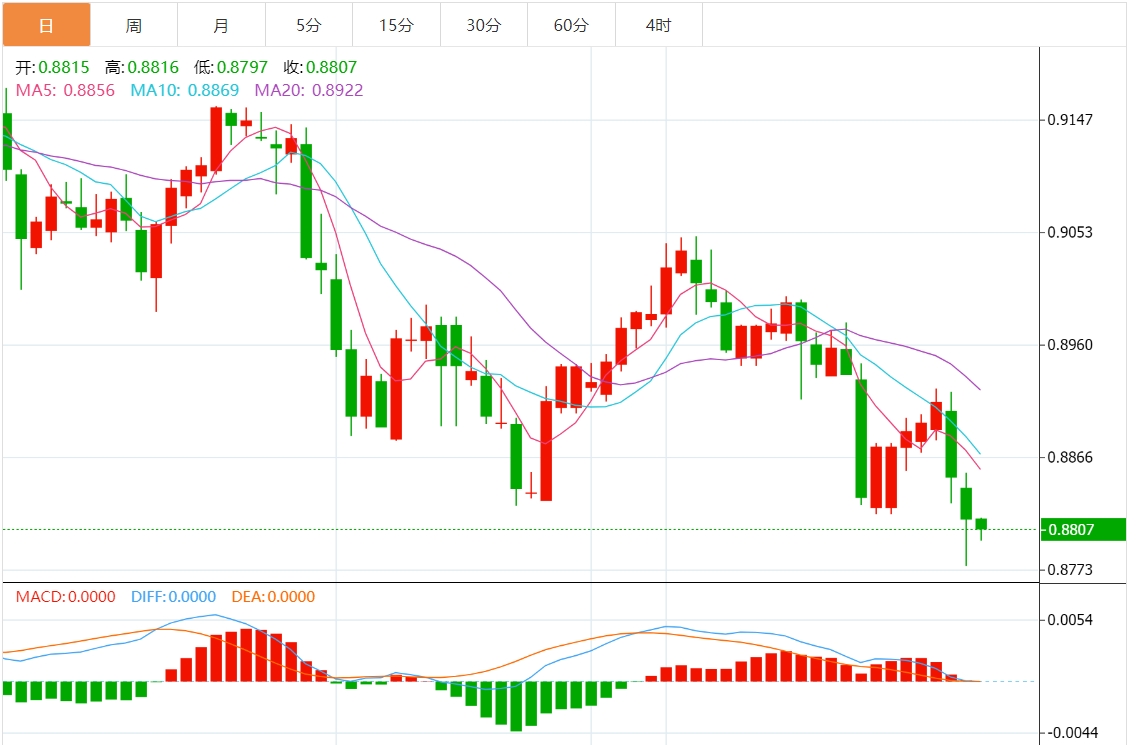
Task: Click the 0.8960 price axis label
Action: pos(1070,345)
